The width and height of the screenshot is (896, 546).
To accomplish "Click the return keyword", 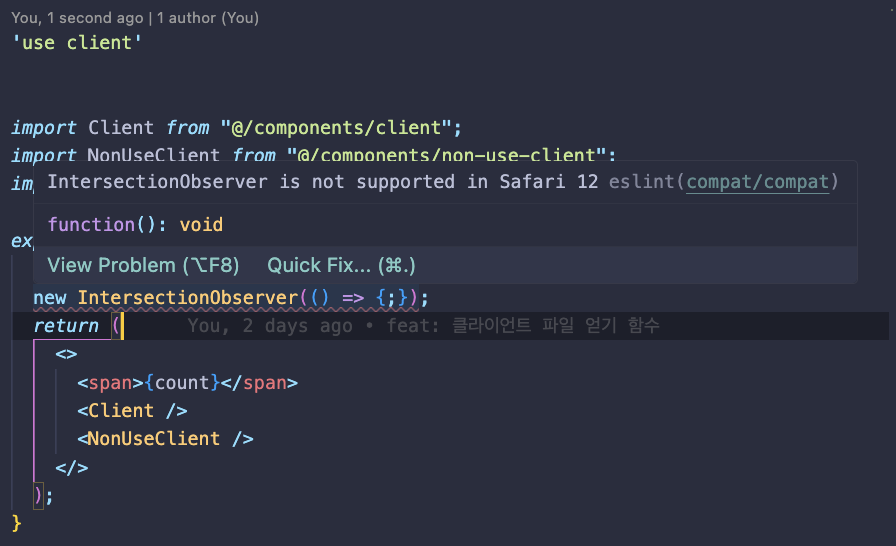I will click(x=66, y=326).
